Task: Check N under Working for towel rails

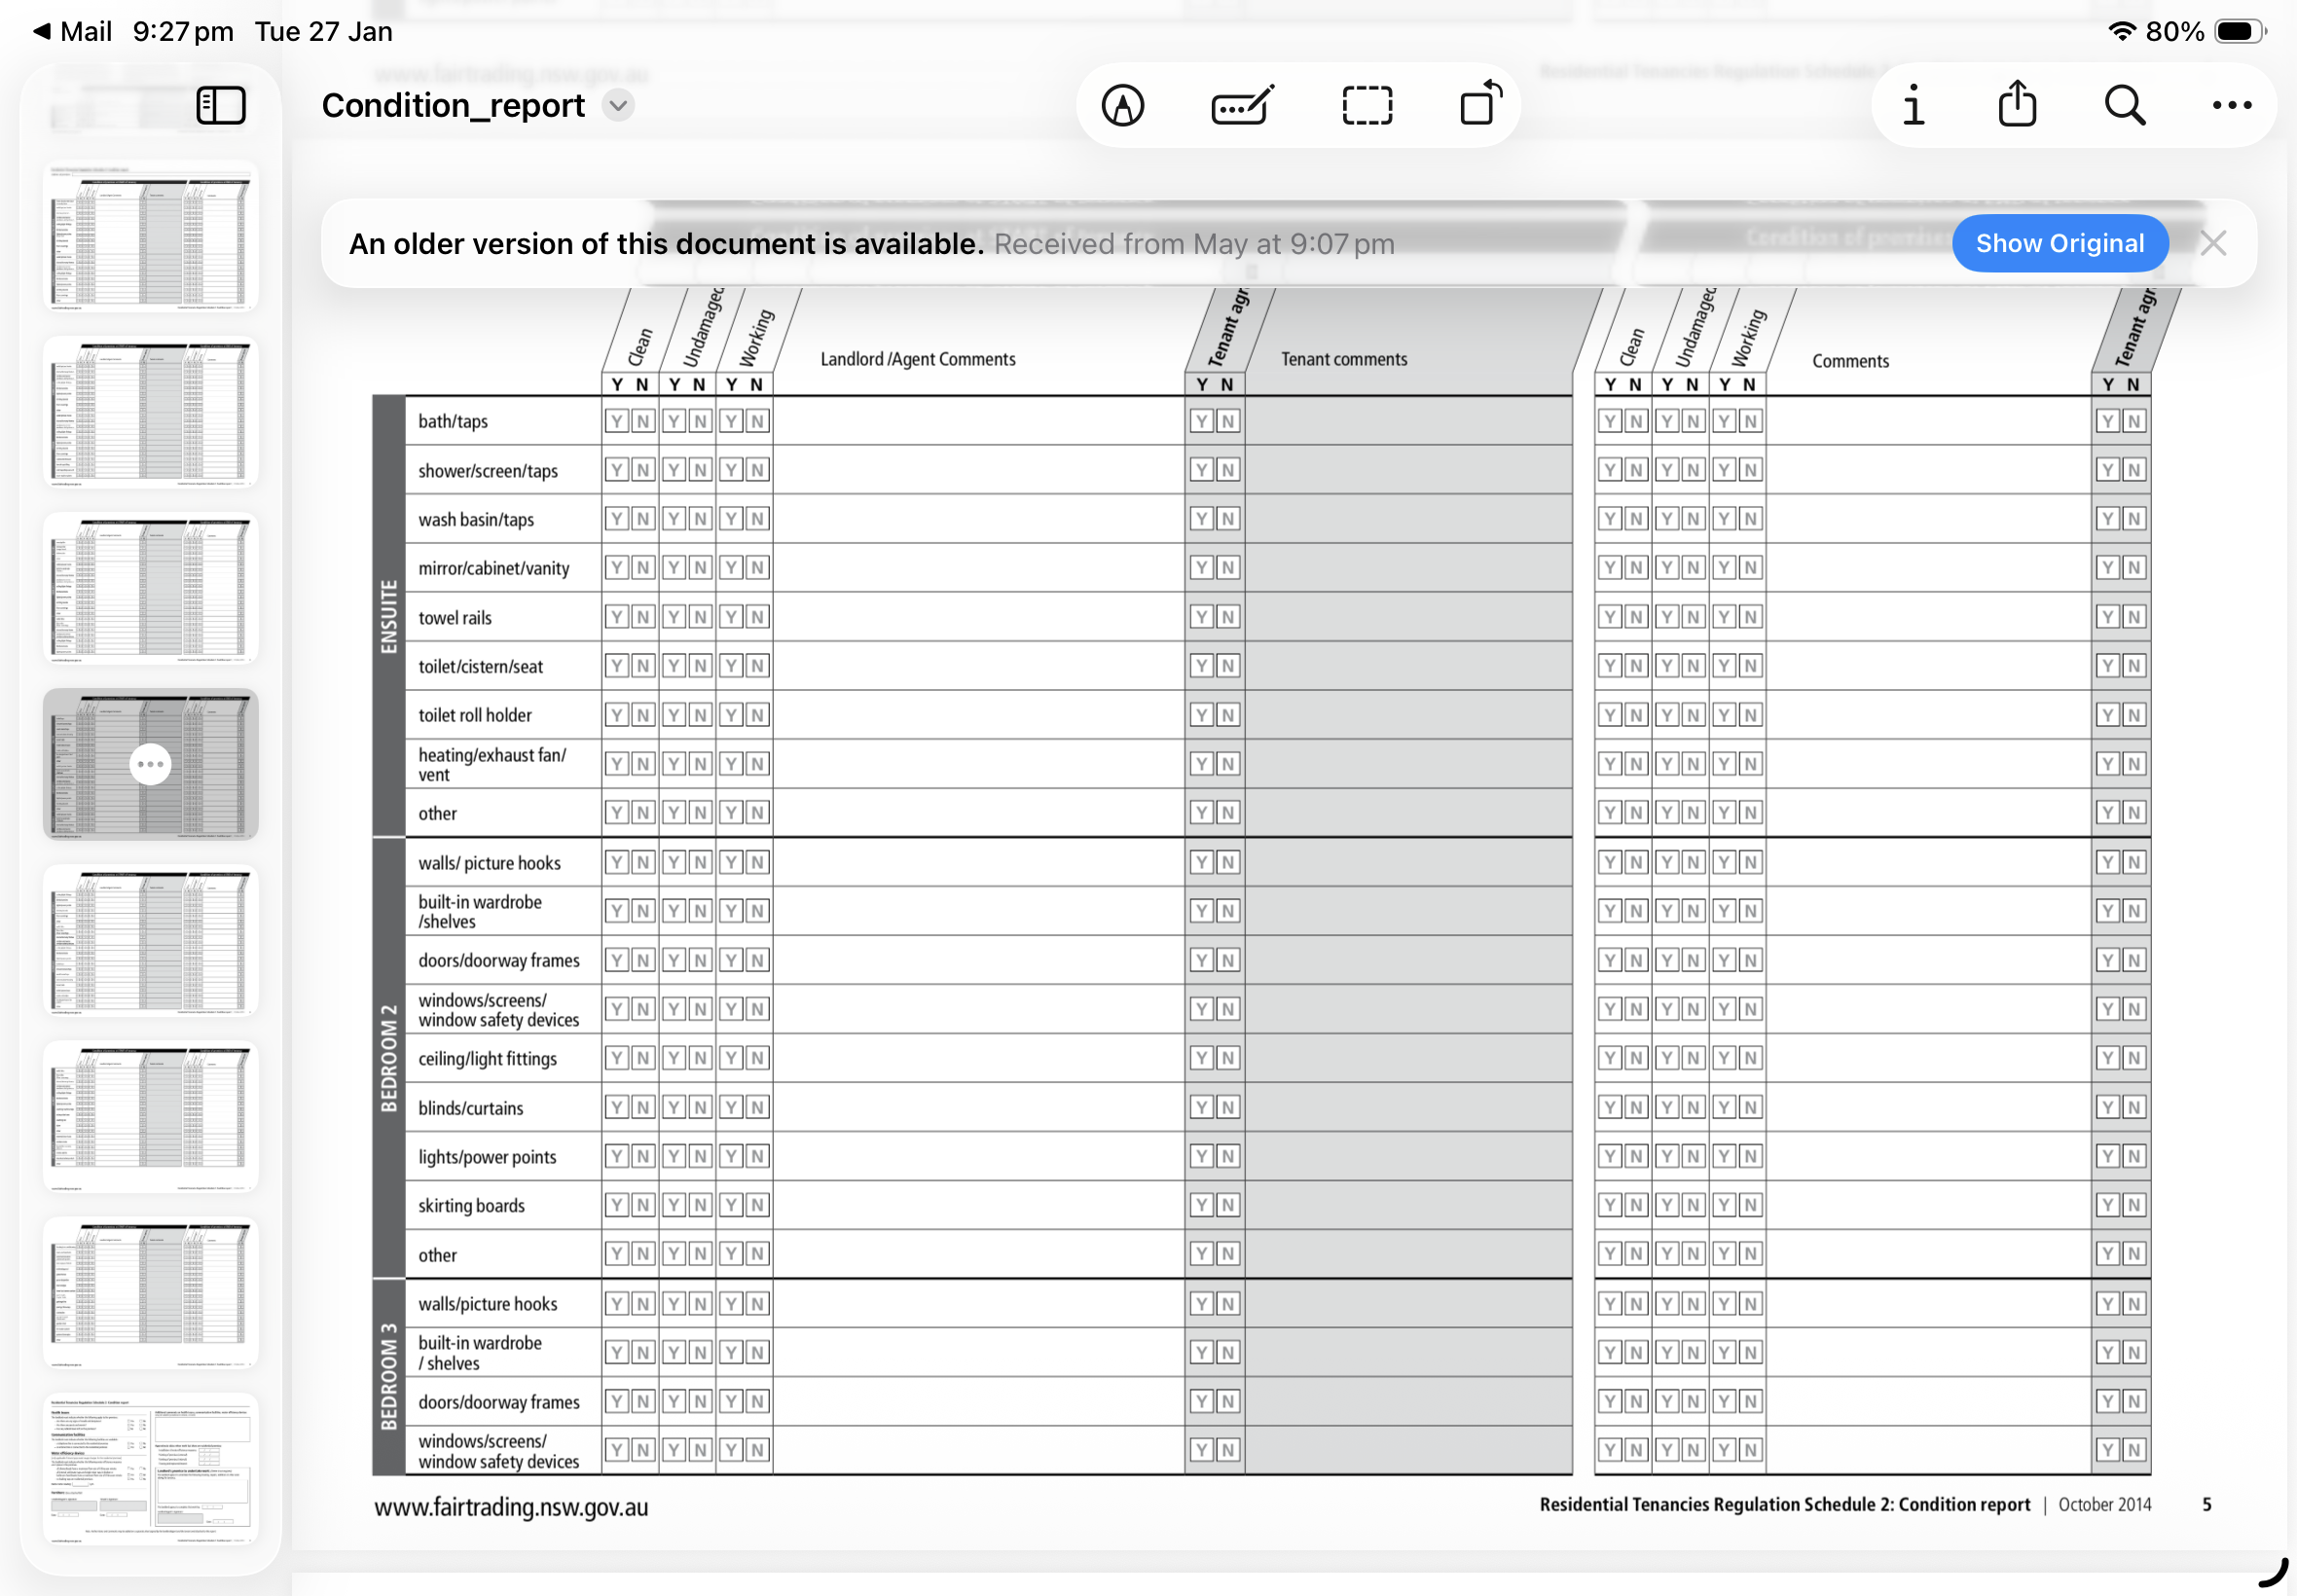Action: [x=758, y=618]
